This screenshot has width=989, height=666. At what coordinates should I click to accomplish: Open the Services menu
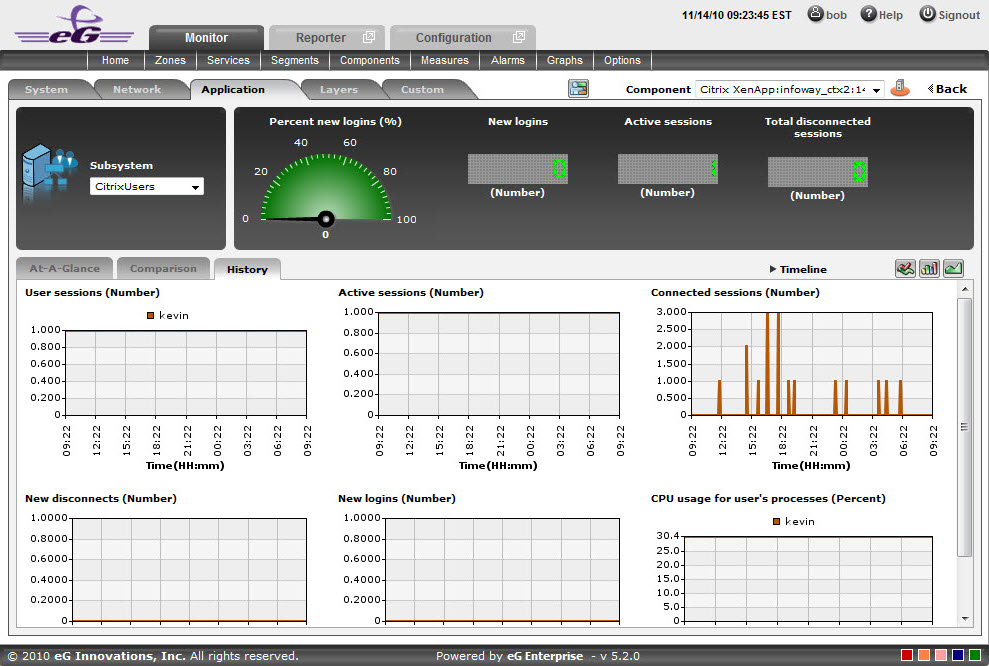(228, 60)
